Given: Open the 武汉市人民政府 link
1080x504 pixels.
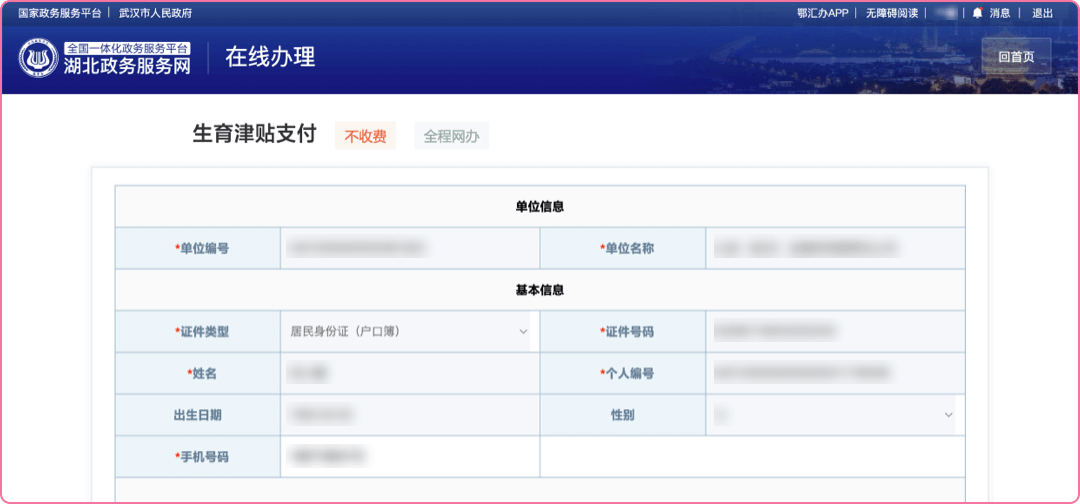Looking at the screenshot, I should [x=155, y=13].
